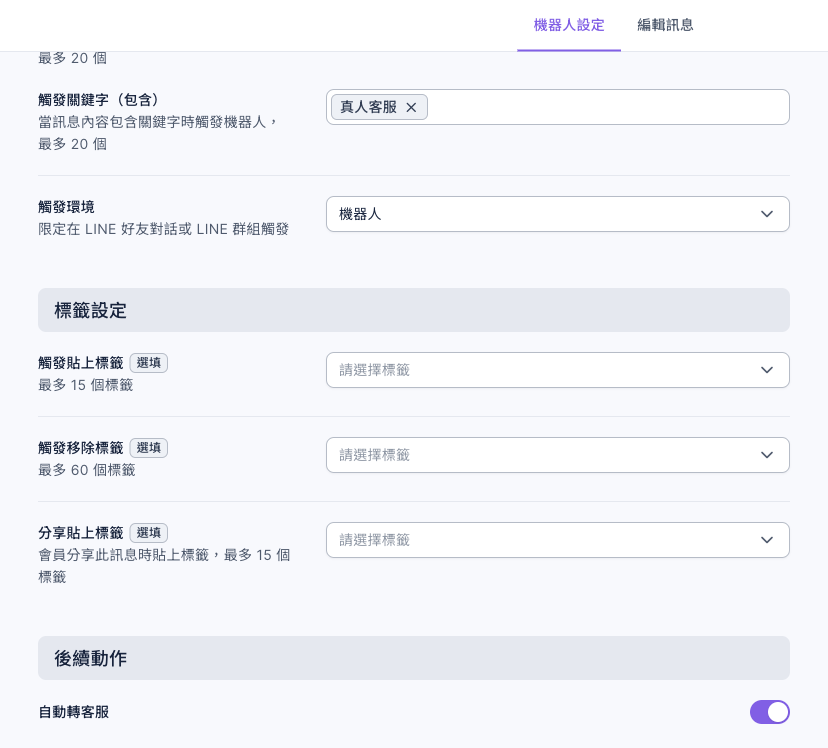Click the 選填 badge beside 觸發移除標籤
The image size is (828, 748).
coord(148,448)
